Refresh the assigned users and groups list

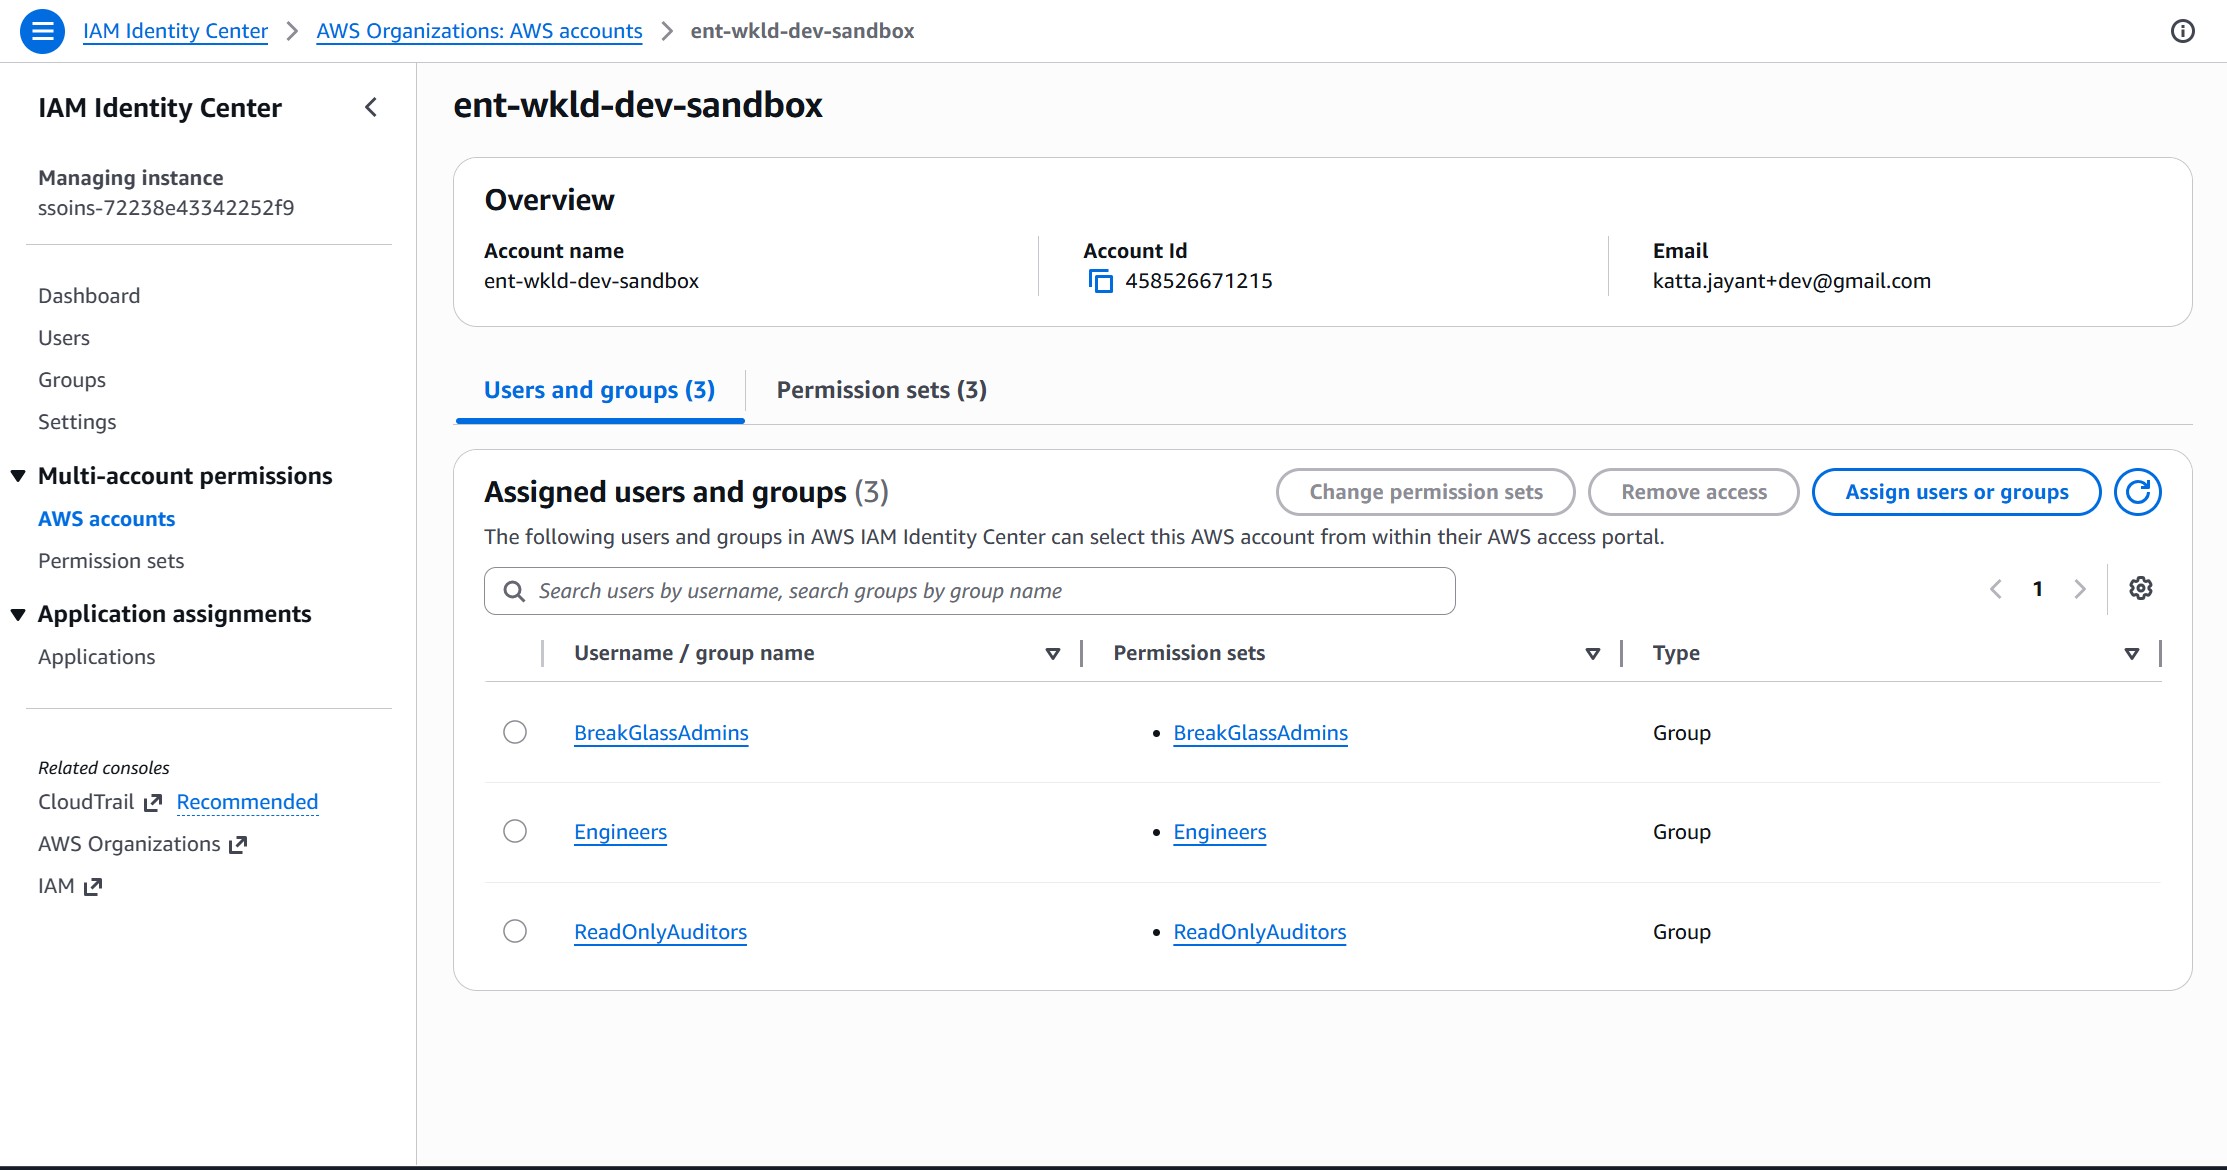2138,492
